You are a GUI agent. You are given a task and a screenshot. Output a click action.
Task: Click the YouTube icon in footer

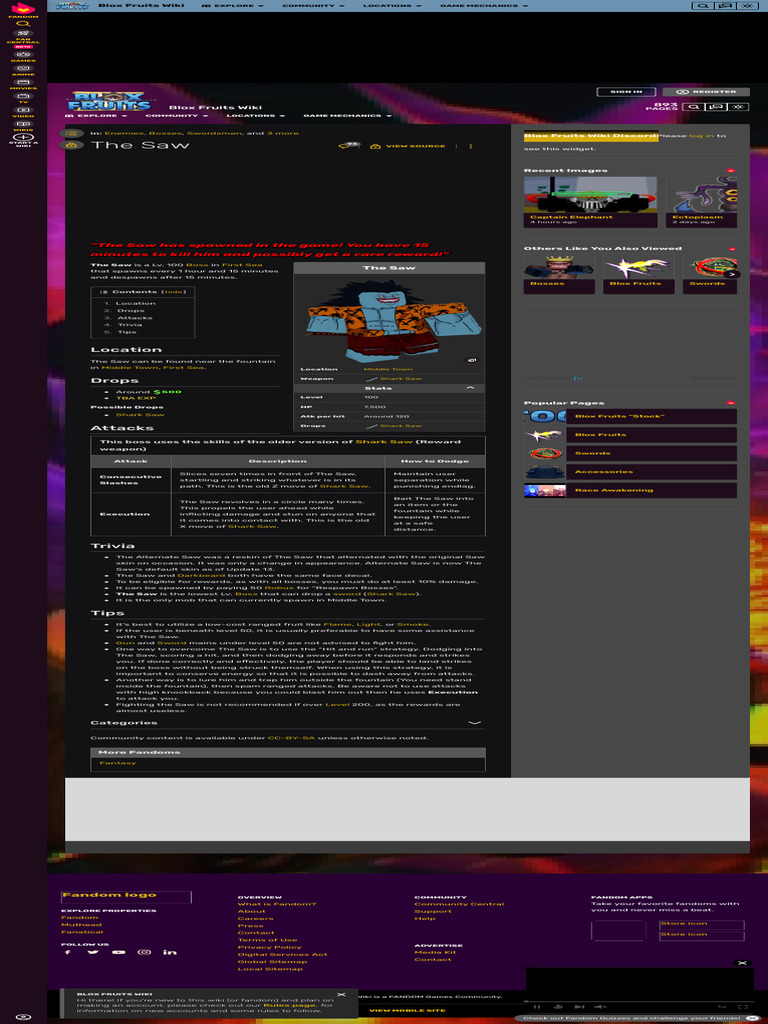click(x=118, y=952)
